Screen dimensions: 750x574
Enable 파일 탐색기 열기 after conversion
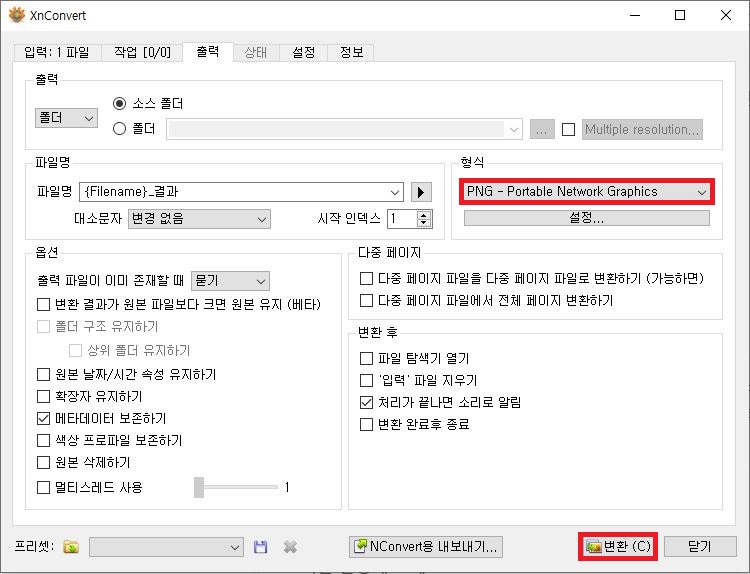point(366,358)
